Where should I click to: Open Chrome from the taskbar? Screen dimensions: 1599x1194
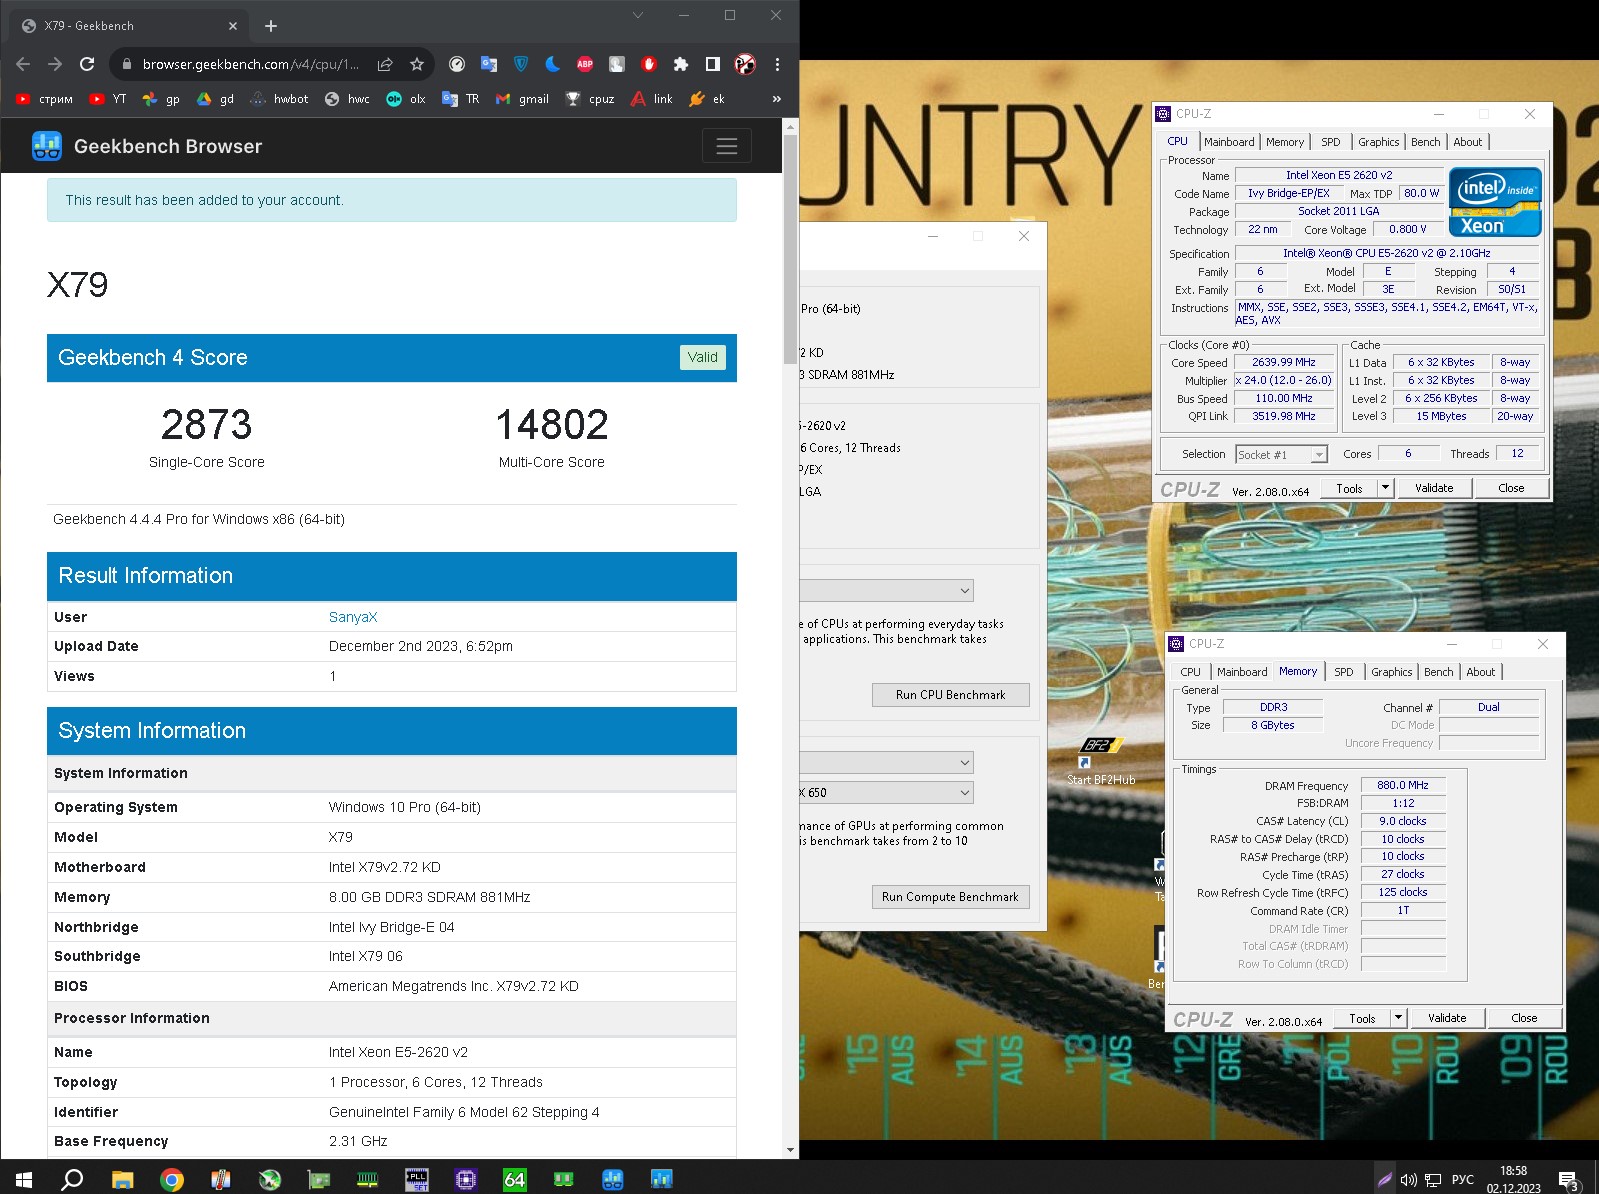pyautogui.click(x=172, y=1179)
